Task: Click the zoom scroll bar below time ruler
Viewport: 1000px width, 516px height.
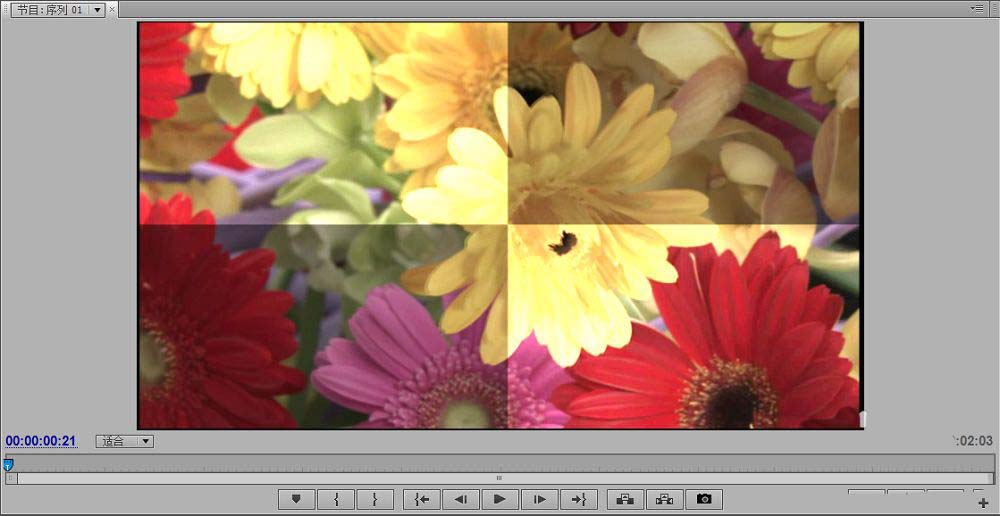Action: [x=500, y=478]
